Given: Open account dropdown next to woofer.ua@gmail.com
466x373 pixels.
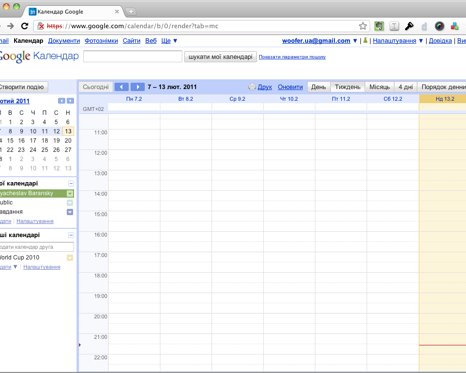Looking at the screenshot, I should tap(355, 41).
